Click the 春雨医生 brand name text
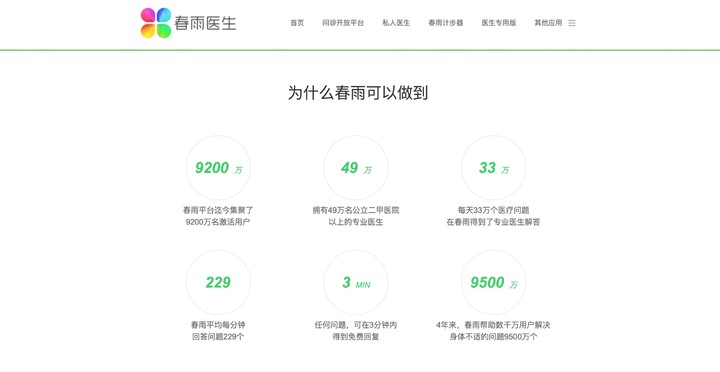Screen dimensions: 720x372 [x=205, y=23]
